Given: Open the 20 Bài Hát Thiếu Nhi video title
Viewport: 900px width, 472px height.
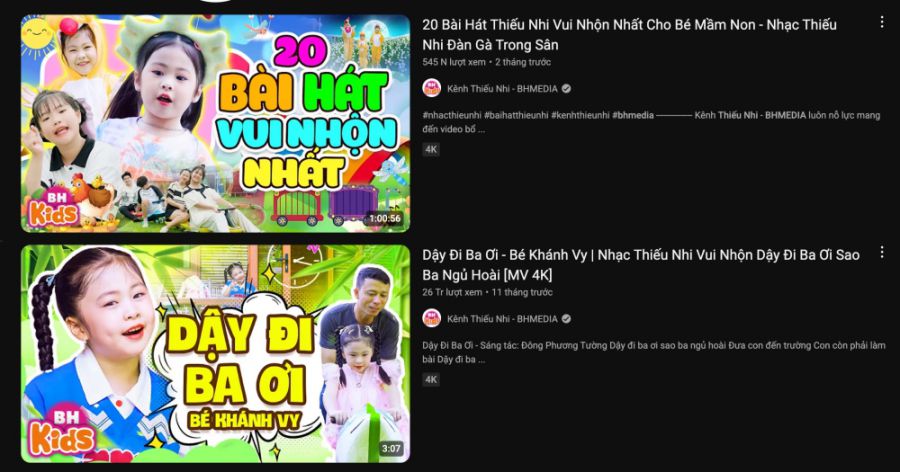Looking at the screenshot, I should (630, 34).
